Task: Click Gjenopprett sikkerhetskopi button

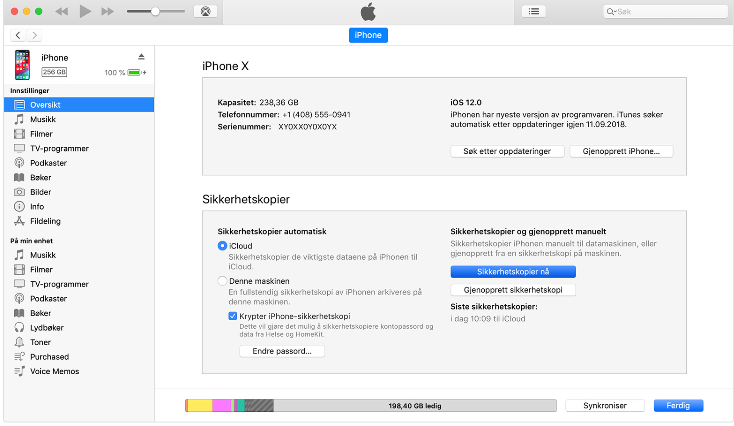Action: tap(513, 290)
